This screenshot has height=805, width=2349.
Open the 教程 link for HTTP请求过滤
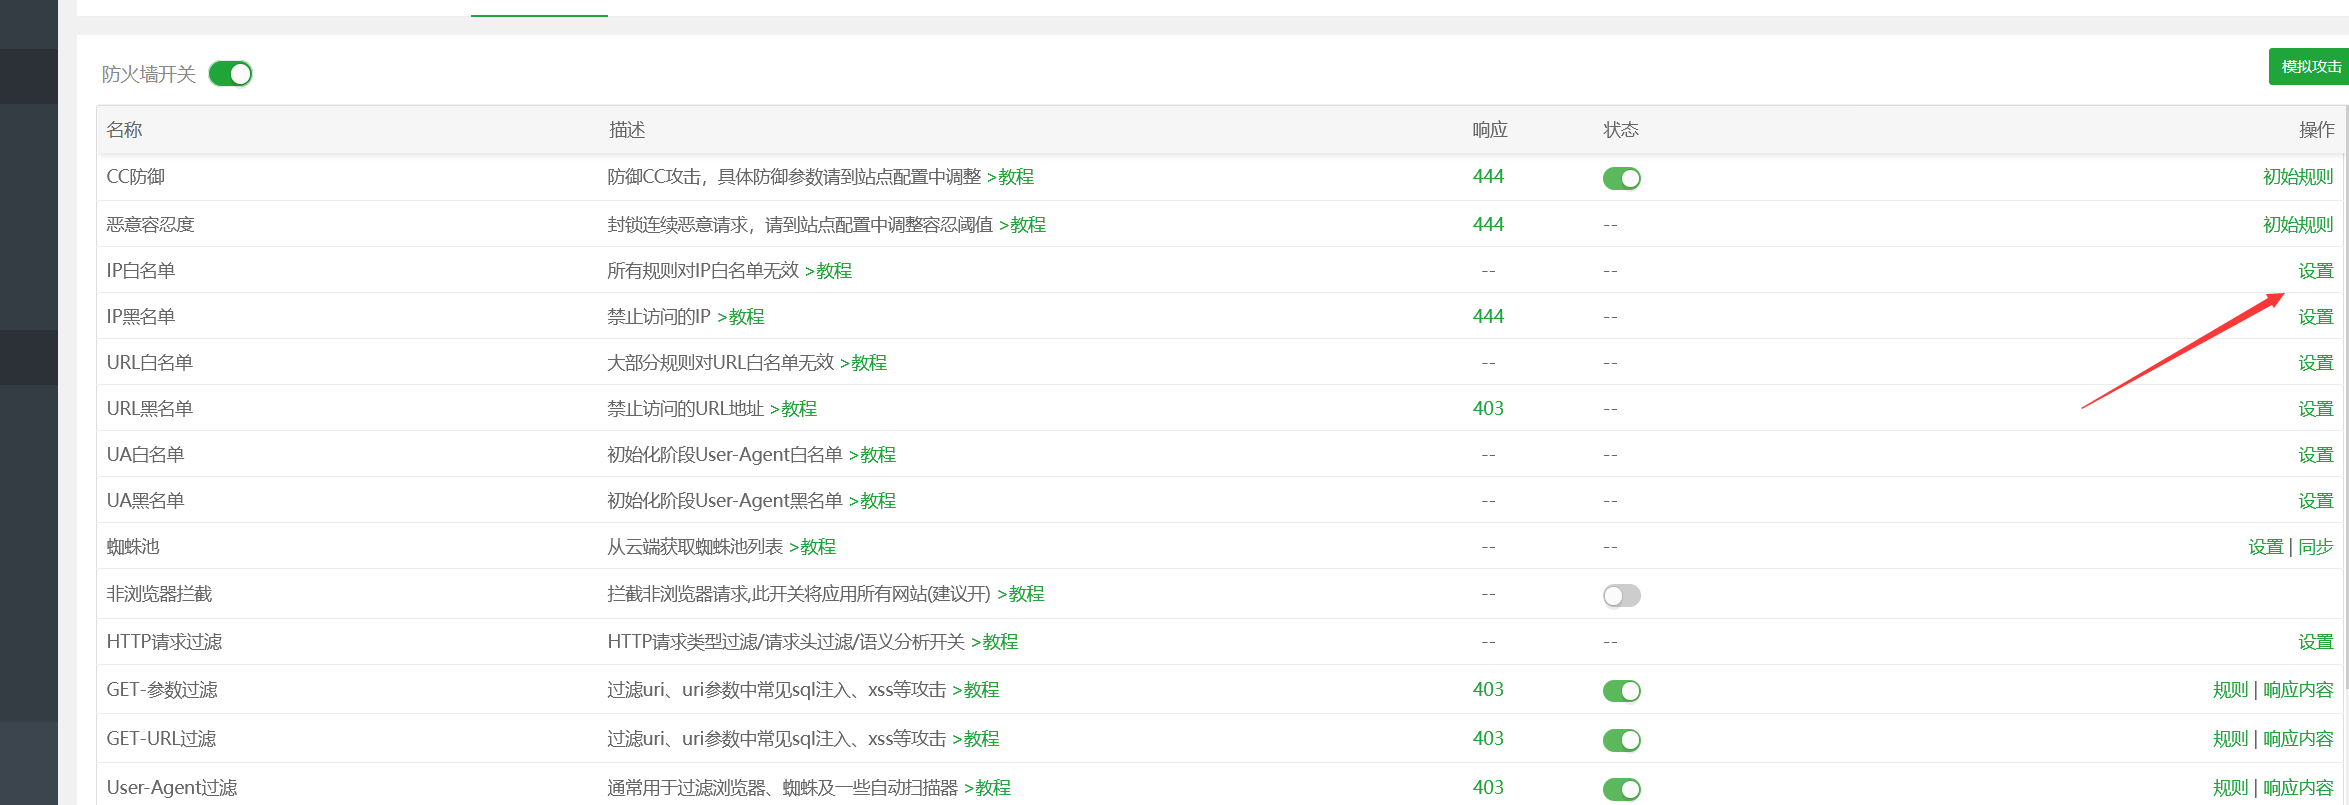click(x=995, y=642)
